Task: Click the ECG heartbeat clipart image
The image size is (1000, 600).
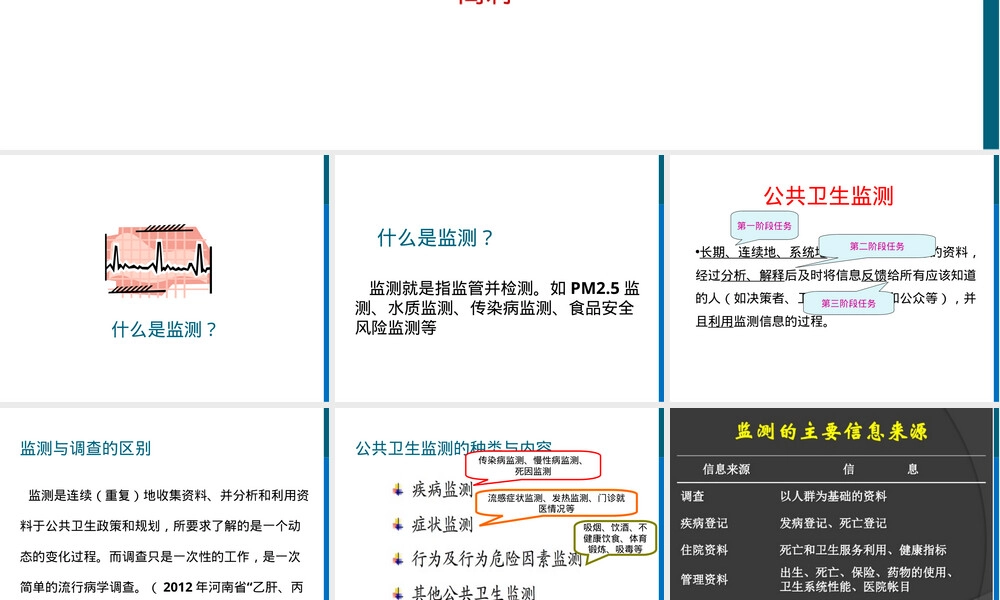Action: (x=158, y=261)
